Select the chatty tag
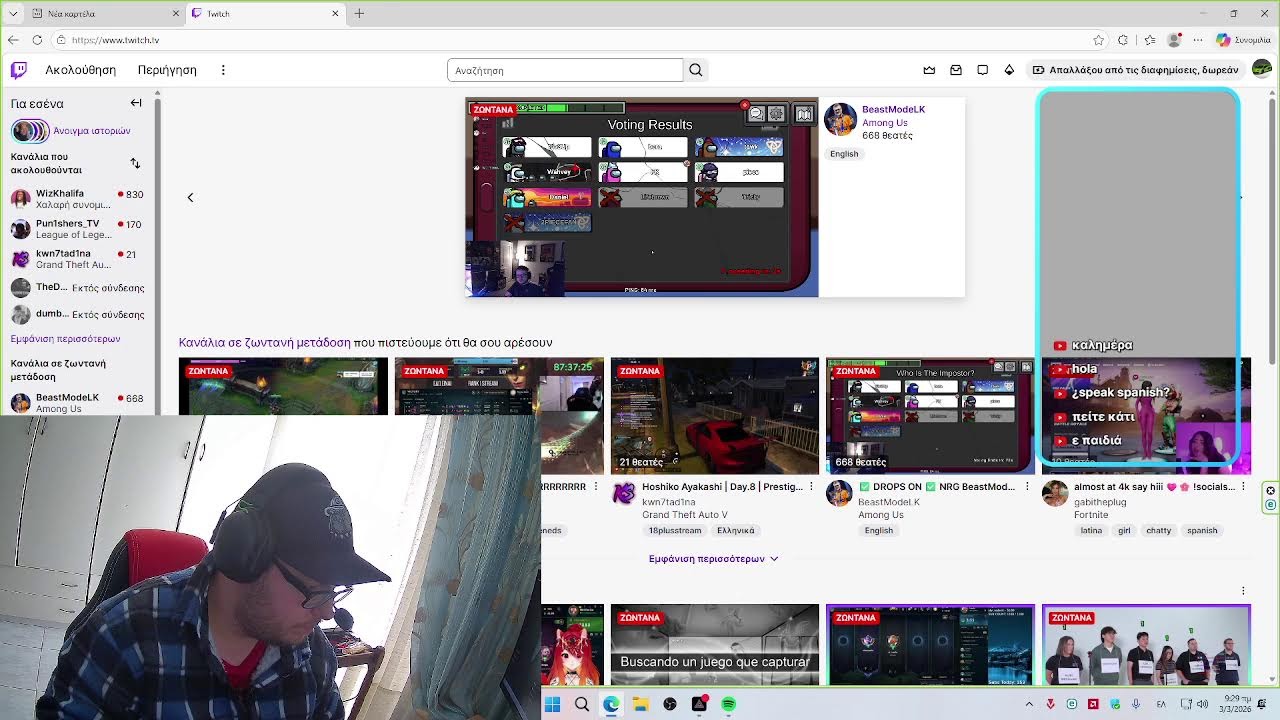 coord(1159,530)
